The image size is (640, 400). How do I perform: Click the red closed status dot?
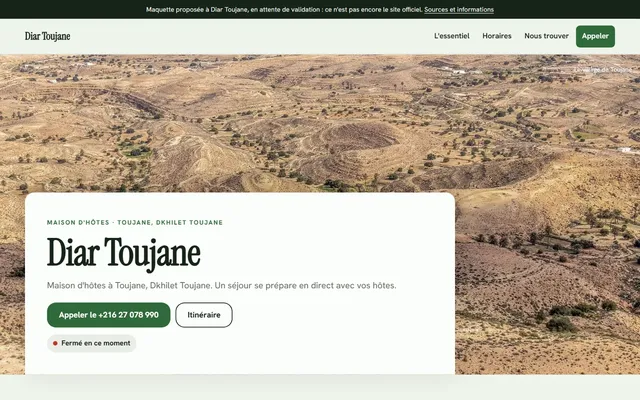[x=55, y=343]
